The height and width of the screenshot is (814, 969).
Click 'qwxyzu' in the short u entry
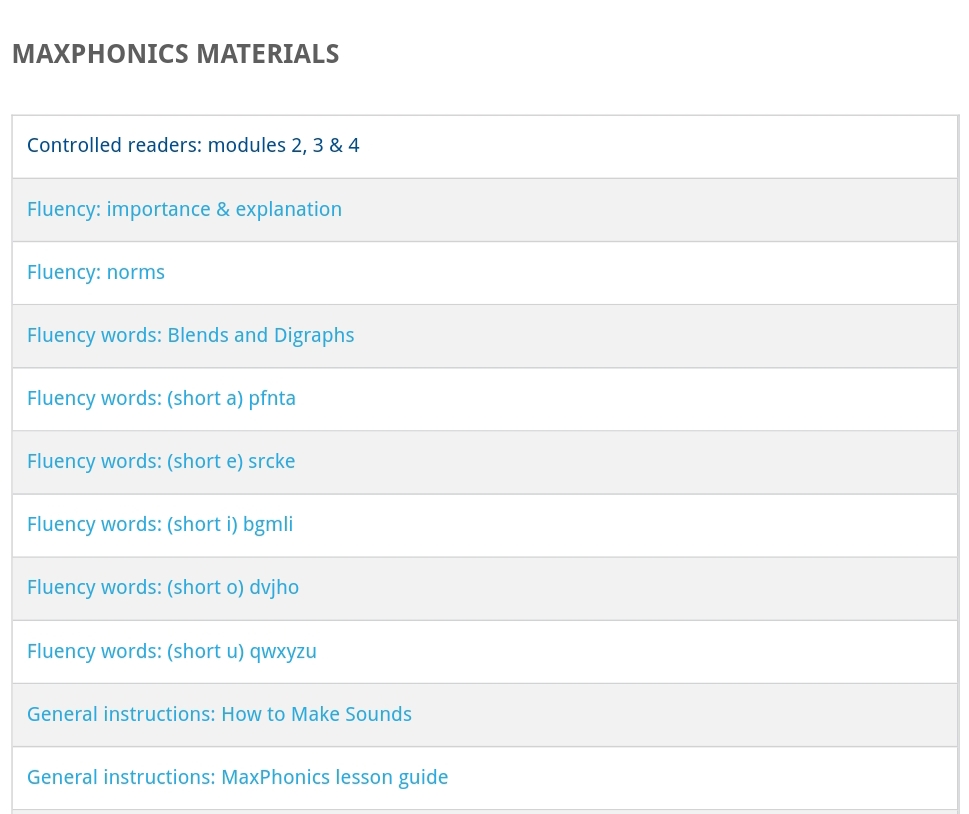coord(283,651)
